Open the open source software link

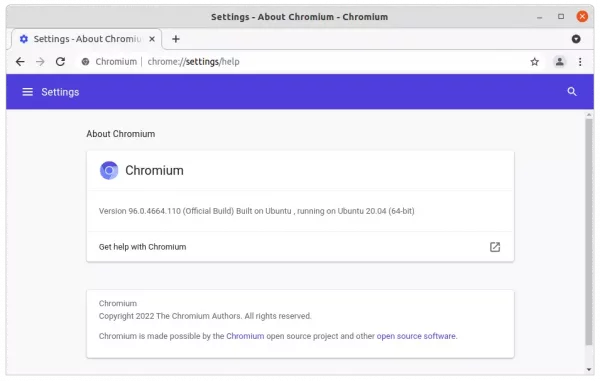(416, 336)
